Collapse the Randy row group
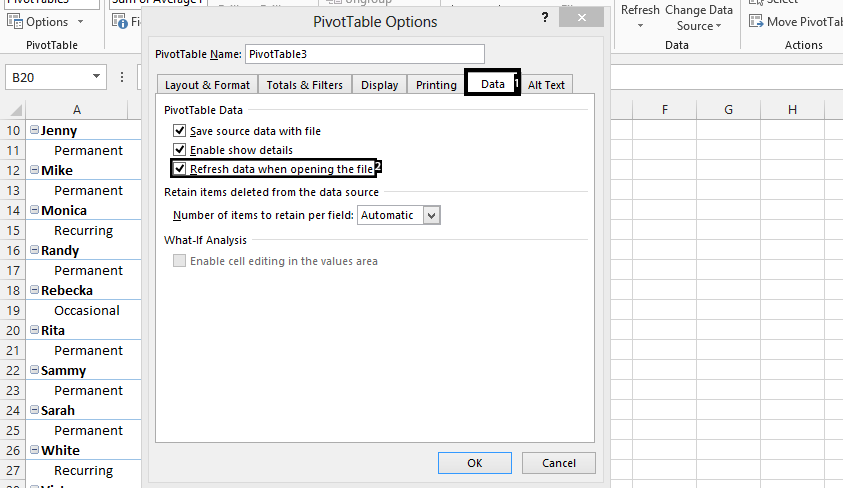Image resolution: width=843 pixels, height=488 pixels. (x=34, y=249)
